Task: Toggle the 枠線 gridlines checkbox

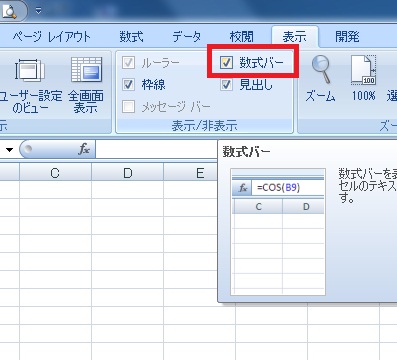Action: [x=128, y=84]
